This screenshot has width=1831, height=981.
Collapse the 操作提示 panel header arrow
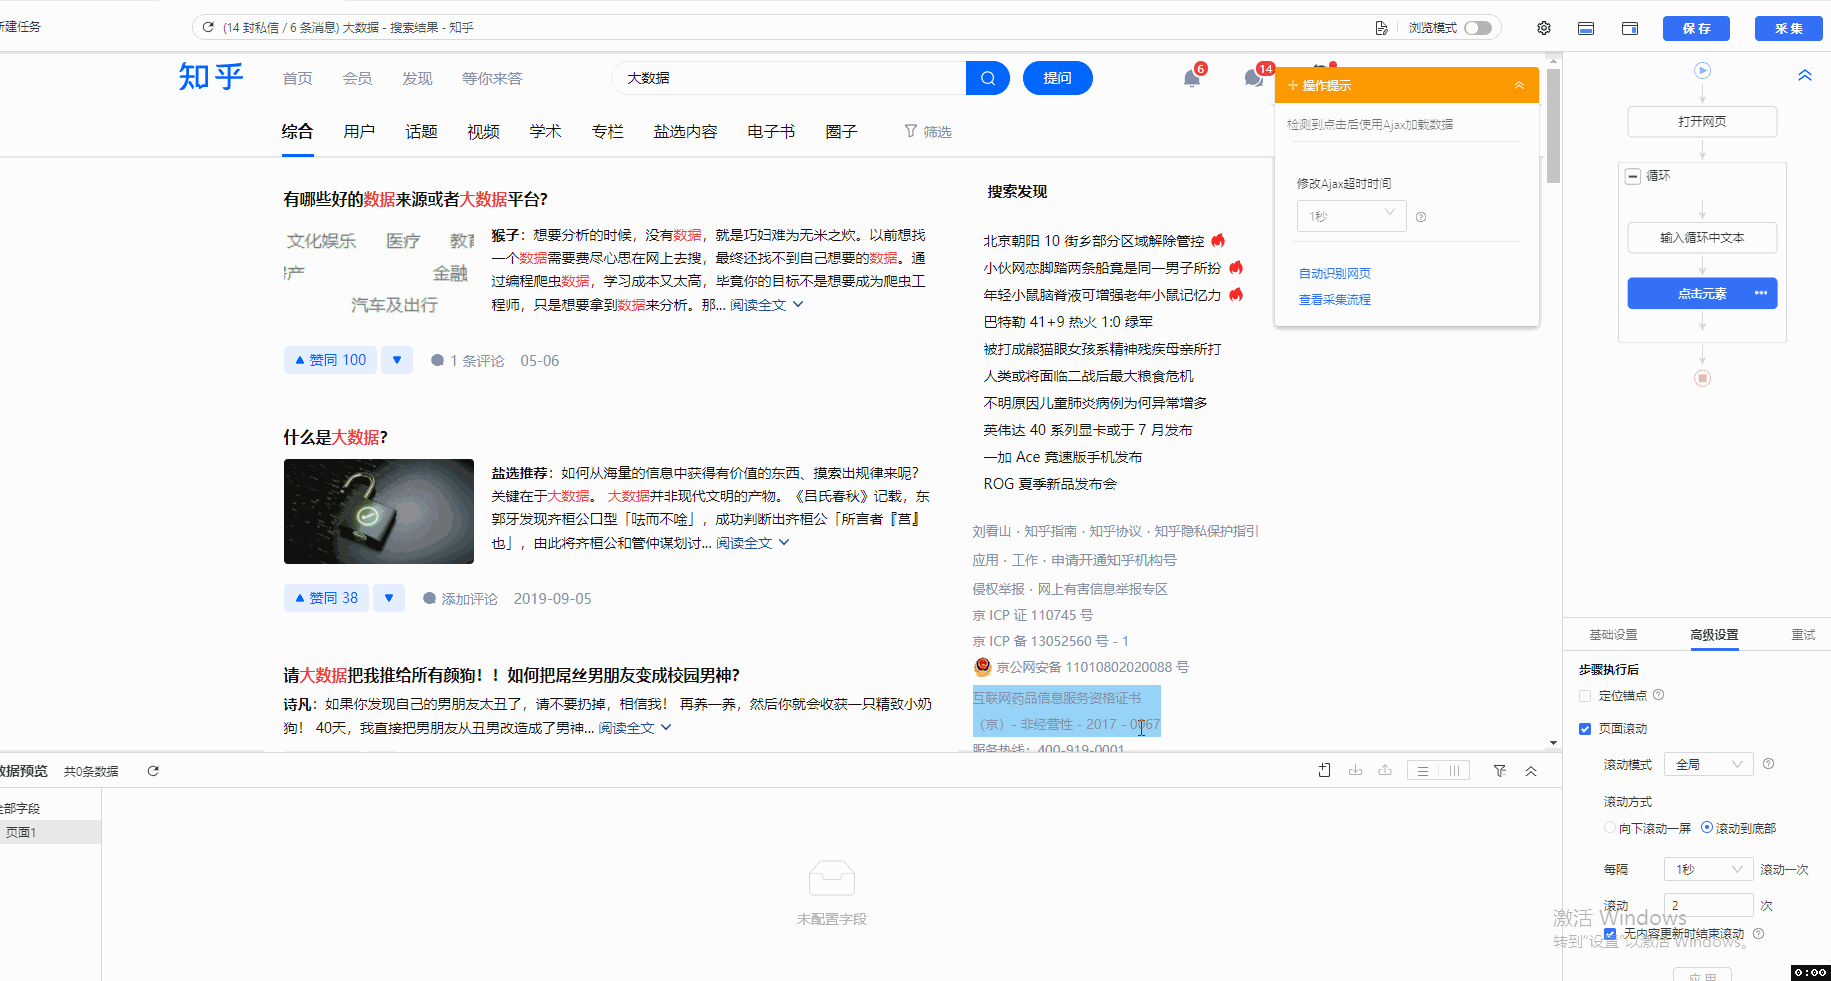point(1519,85)
